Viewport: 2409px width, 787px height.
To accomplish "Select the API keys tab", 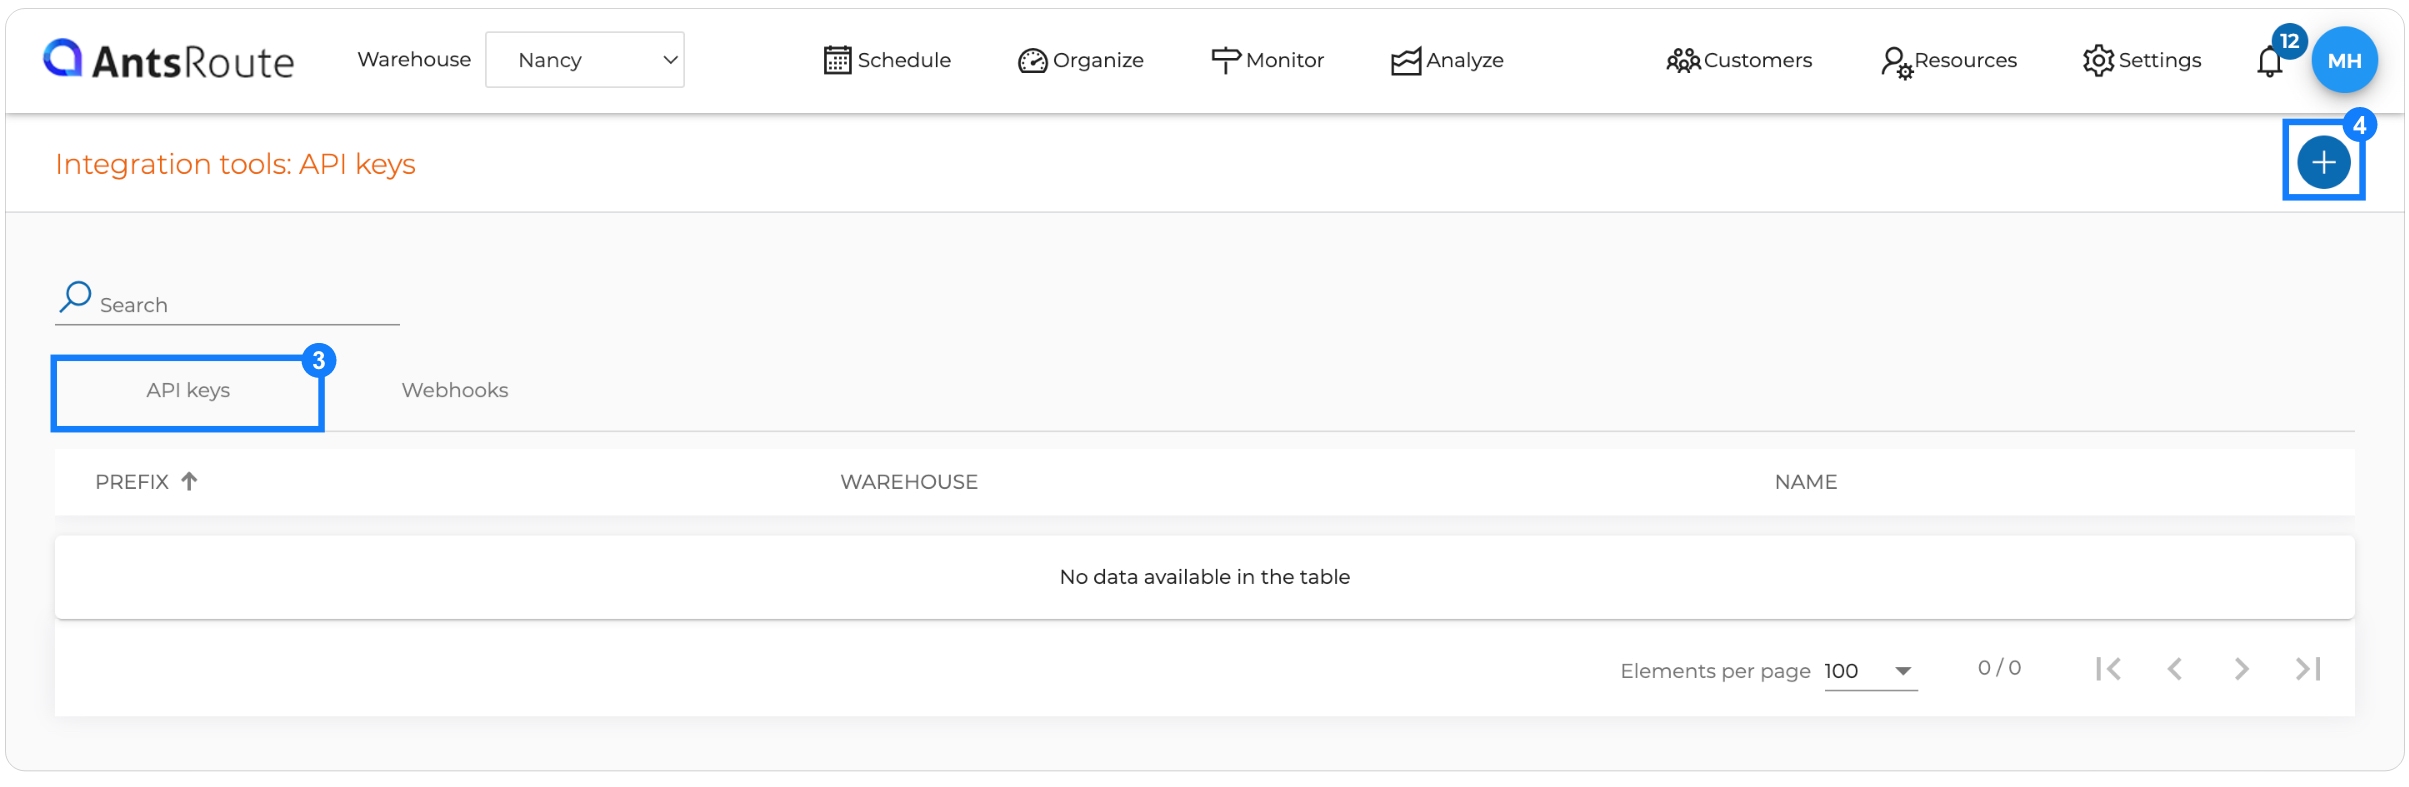I will pyautogui.click(x=188, y=390).
